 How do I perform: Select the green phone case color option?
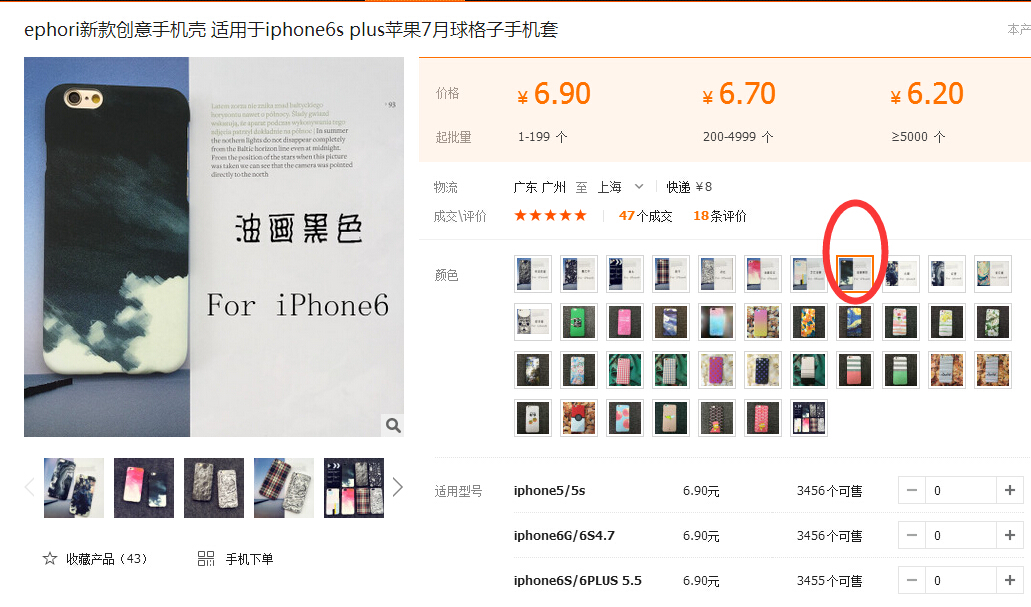(579, 322)
